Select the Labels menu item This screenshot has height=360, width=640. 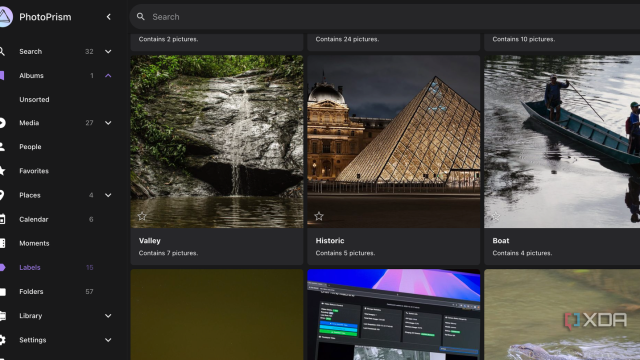click(30, 267)
